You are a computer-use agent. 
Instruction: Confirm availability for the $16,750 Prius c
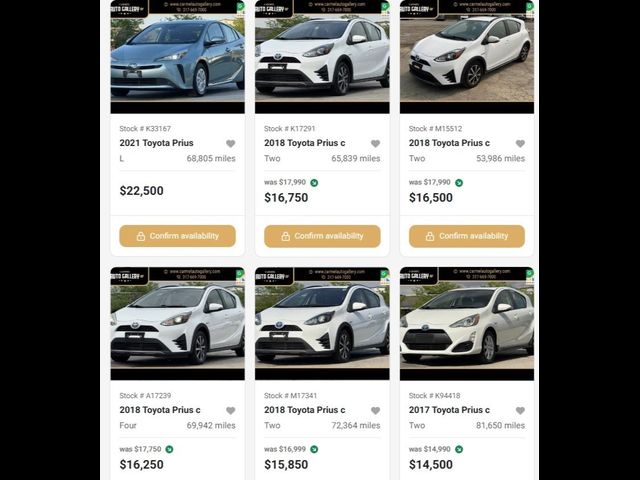[x=322, y=236]
